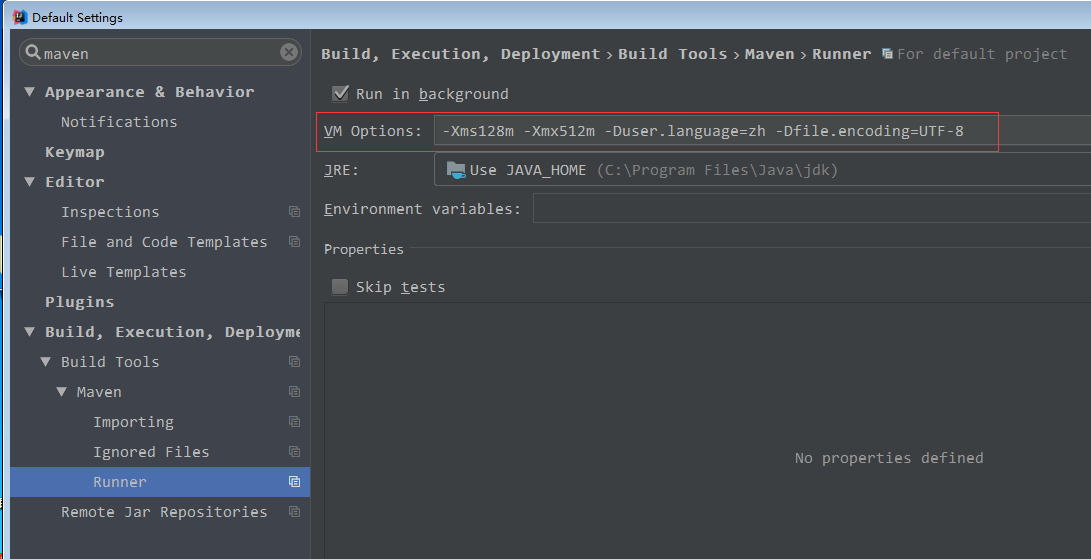Select File and Code Templates

pyautogui.click(x=164, y=242)
